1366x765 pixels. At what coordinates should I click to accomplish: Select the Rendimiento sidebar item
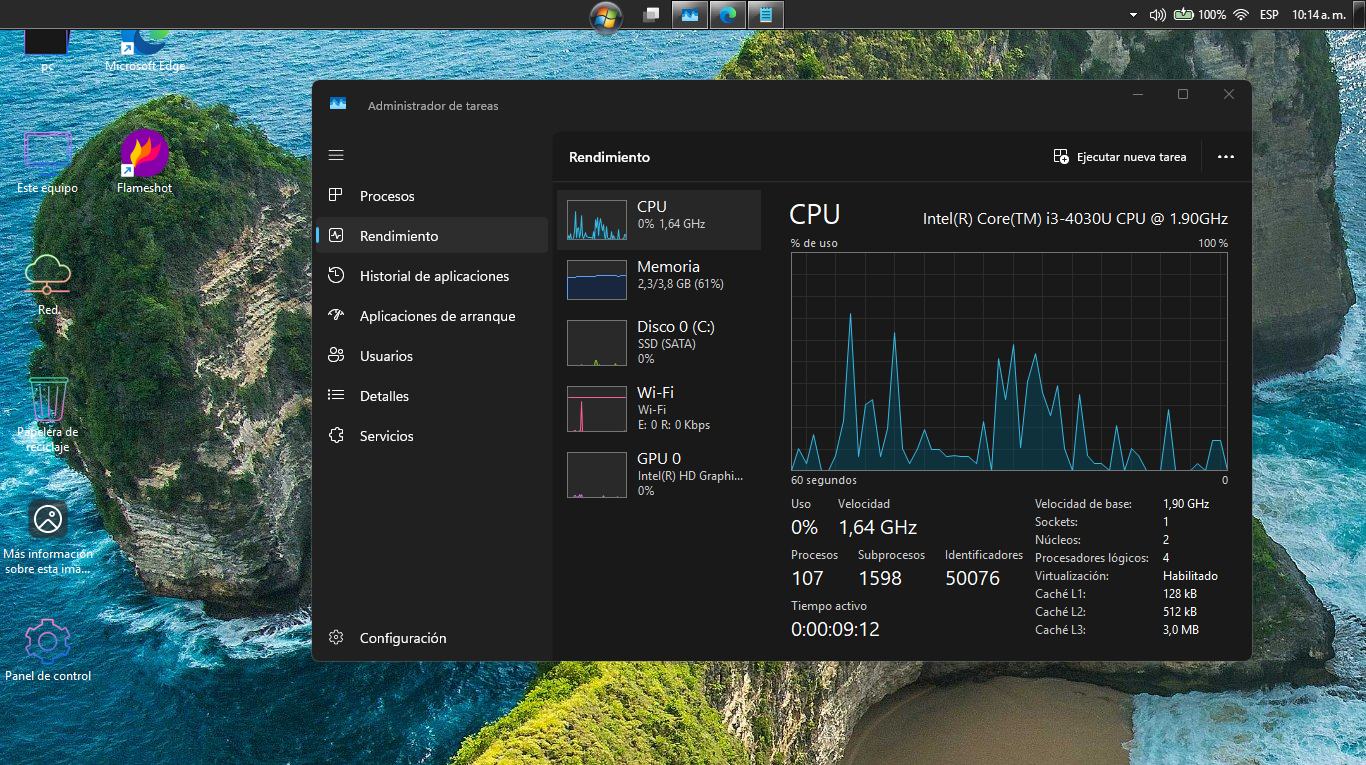(399, 236)
